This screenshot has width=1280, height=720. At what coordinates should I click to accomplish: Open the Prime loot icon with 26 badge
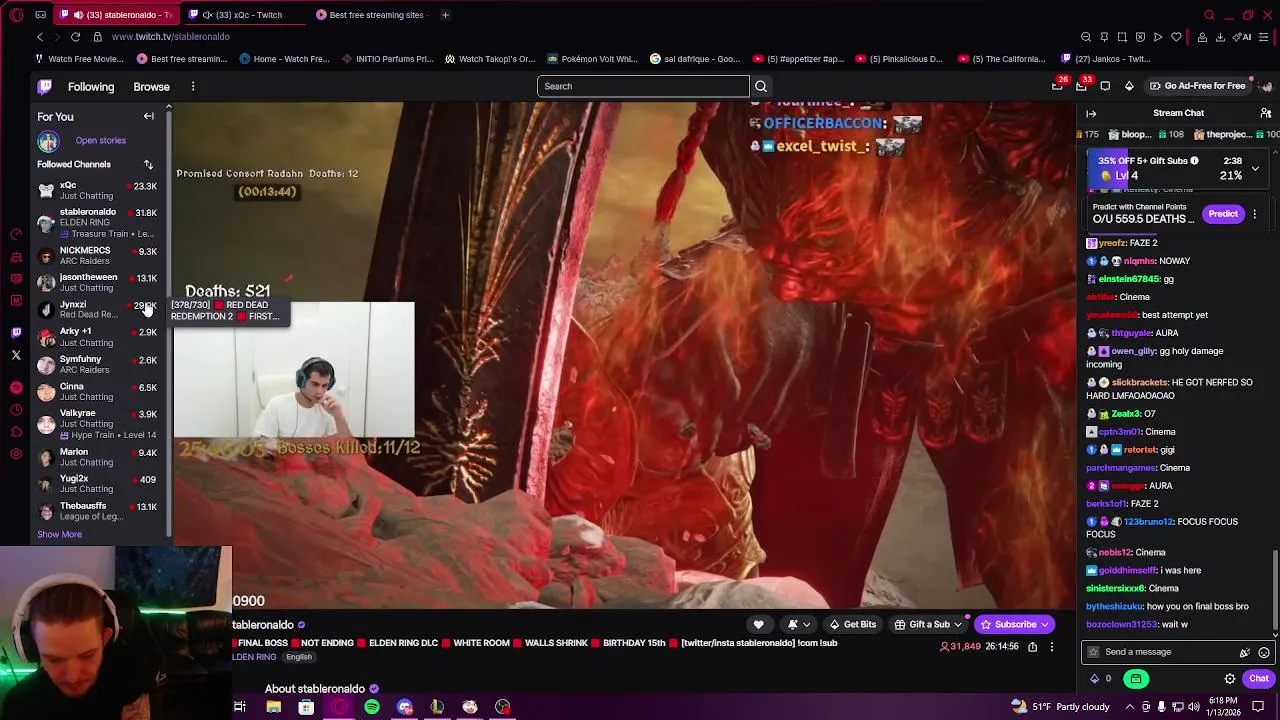click(x=1057, y=86)
